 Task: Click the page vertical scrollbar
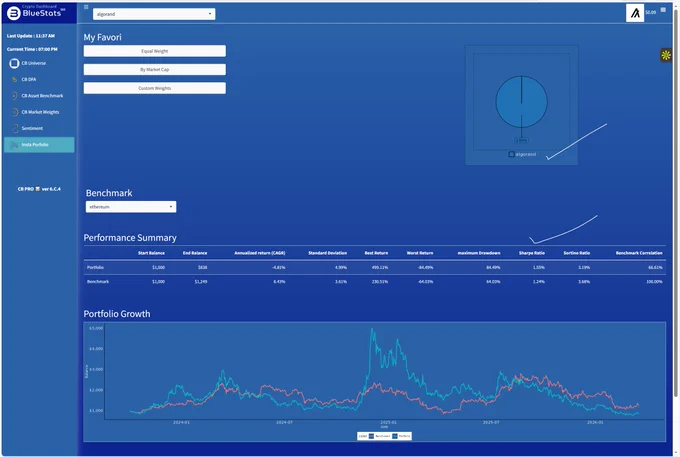tap(676, 204)
